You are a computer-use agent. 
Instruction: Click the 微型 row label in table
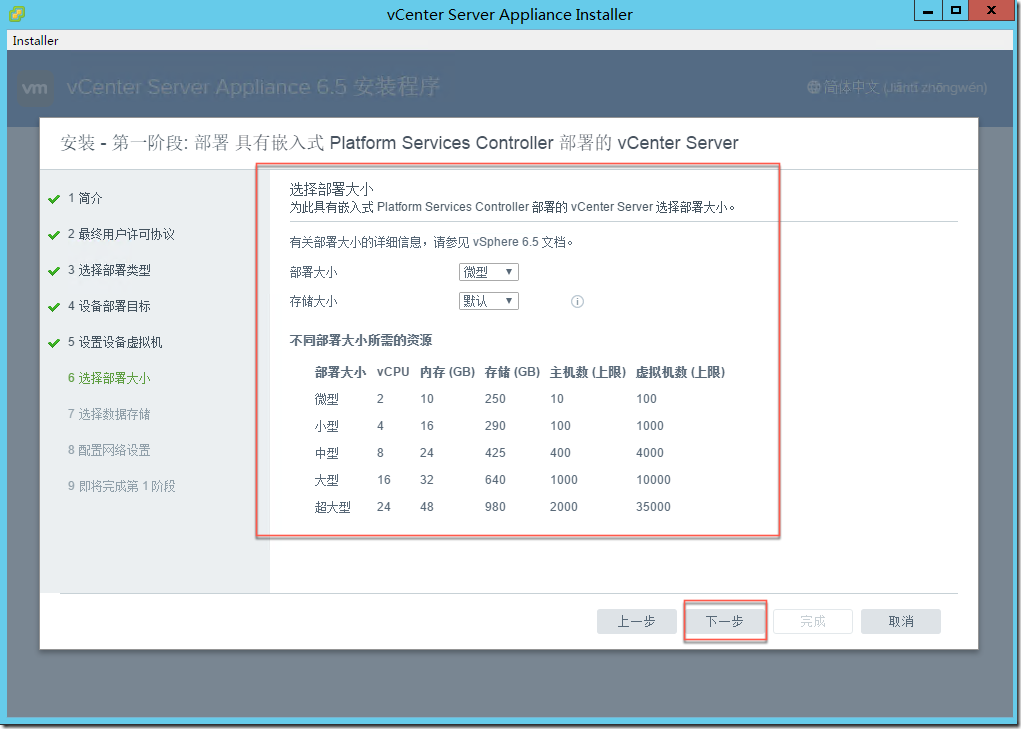click(x=327, y=399)
